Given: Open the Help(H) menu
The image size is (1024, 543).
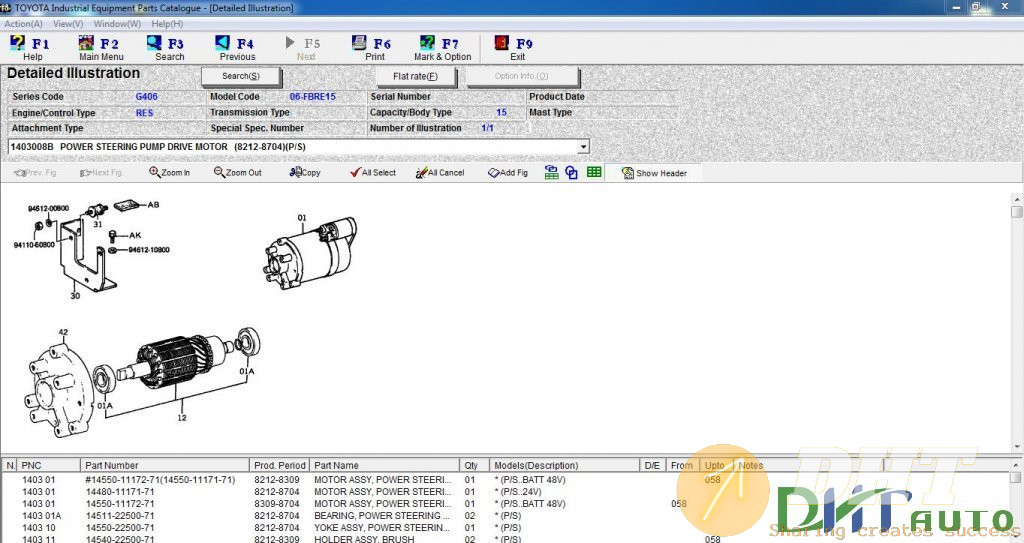Looking at the screenshot, I should 167,24.
